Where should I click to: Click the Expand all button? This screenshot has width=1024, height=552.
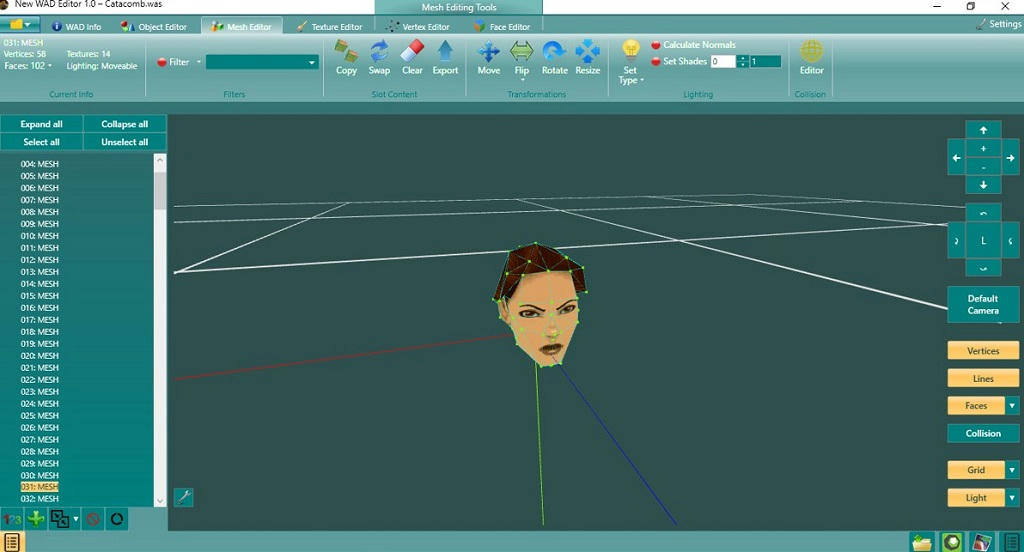(41, 124)
